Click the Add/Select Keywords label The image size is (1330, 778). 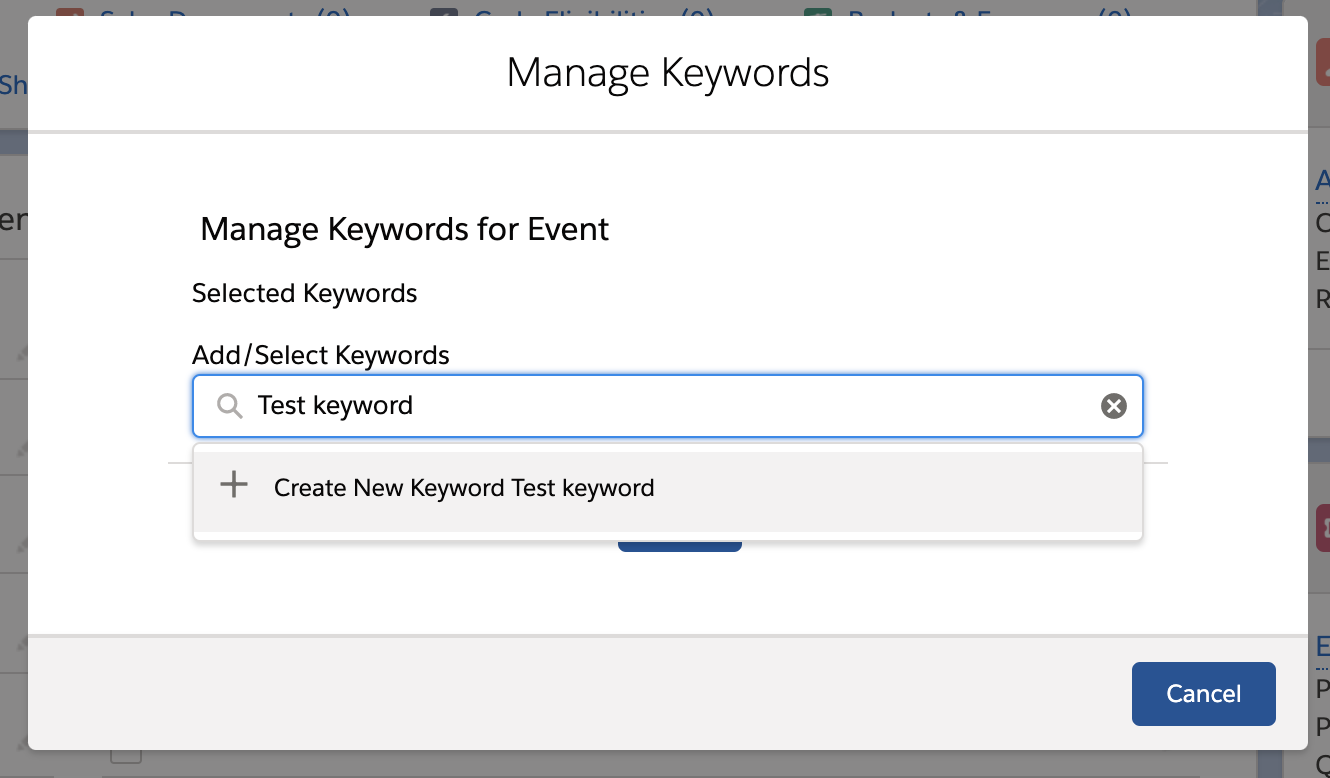click(x=321, y=355)
